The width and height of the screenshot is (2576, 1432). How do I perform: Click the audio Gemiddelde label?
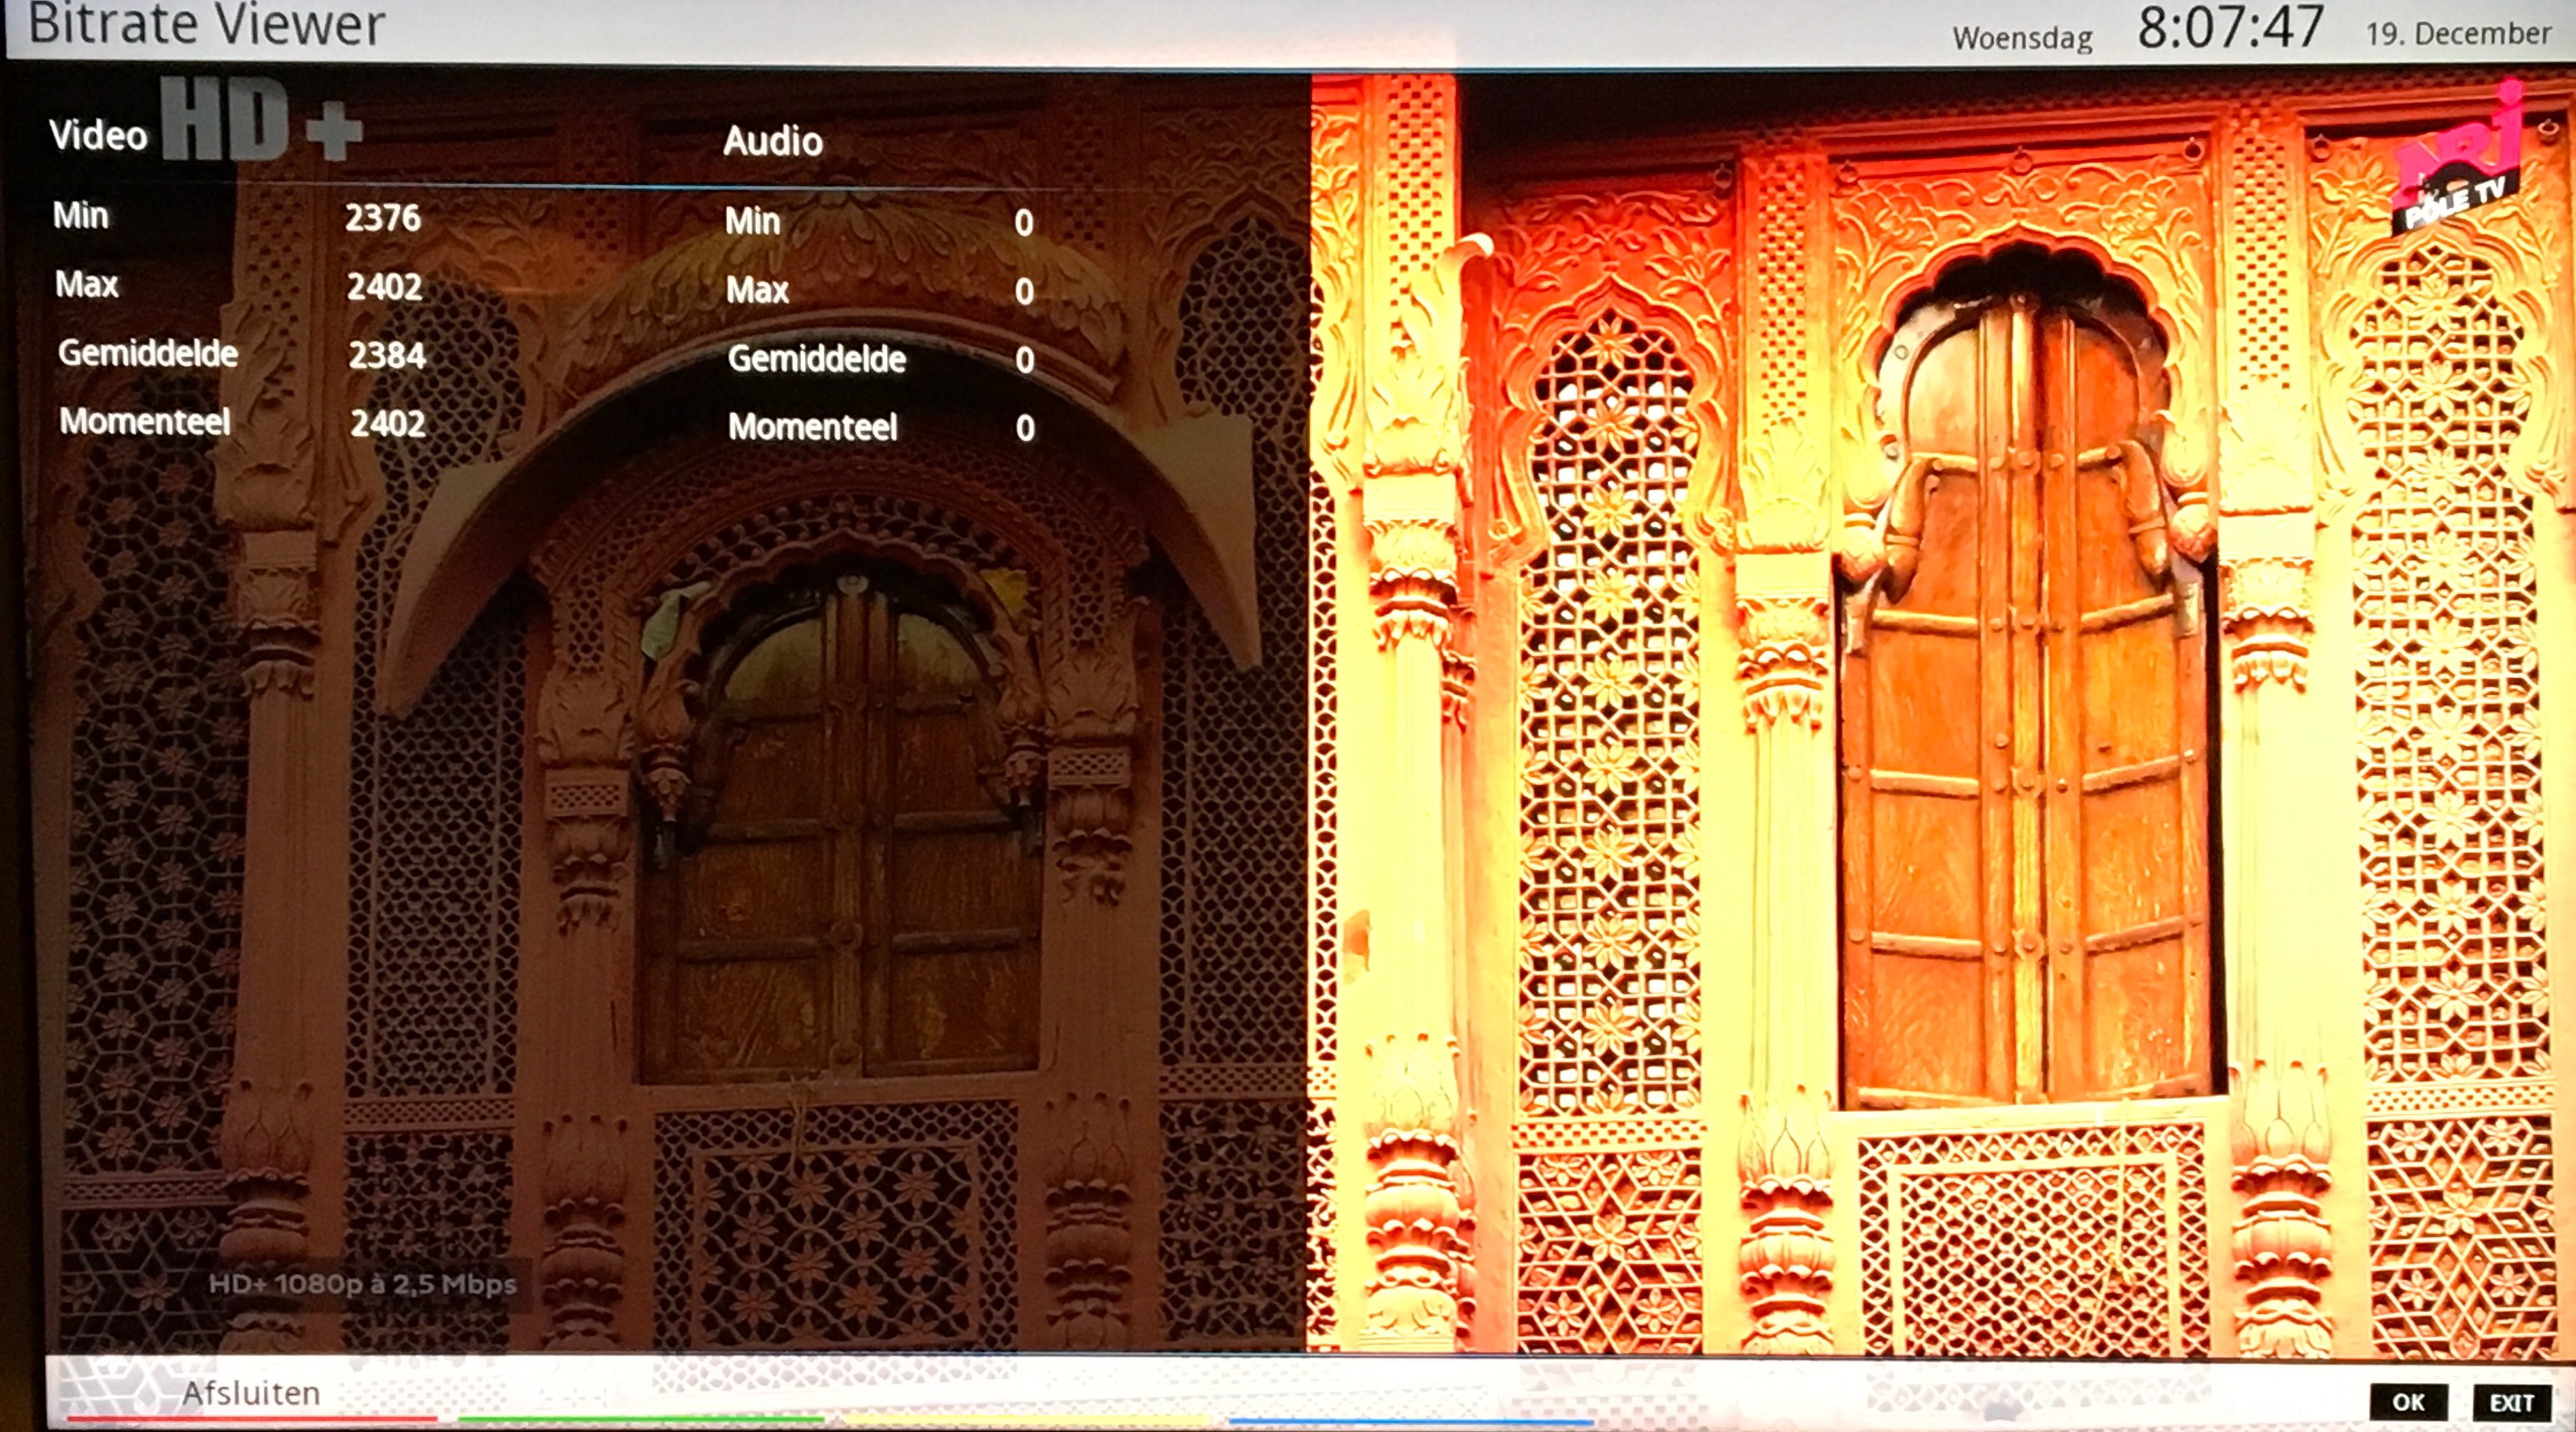(x=817, y=358)
